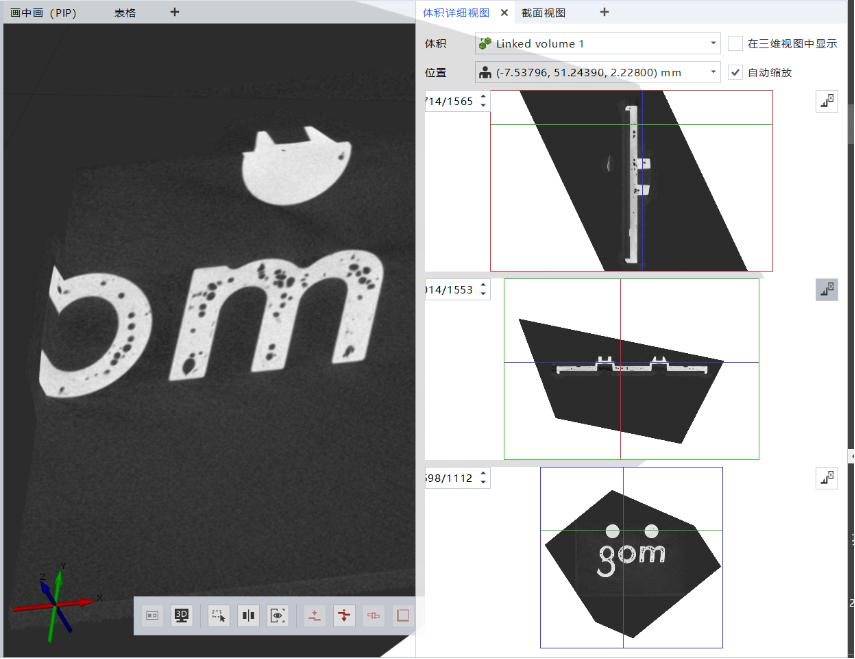The width and height of the screenshot is (855, 659).
Task: Uncheck the 自动缩放 checkbox
Action: [x=735, y=72]
